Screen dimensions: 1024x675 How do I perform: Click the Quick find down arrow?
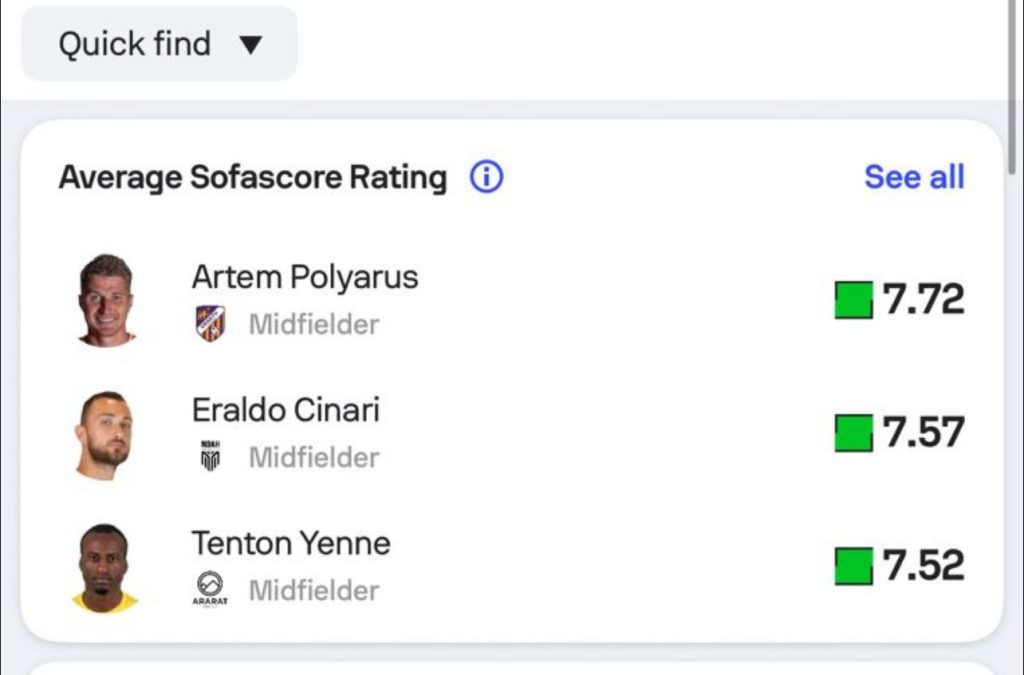[x=251, y=45]
